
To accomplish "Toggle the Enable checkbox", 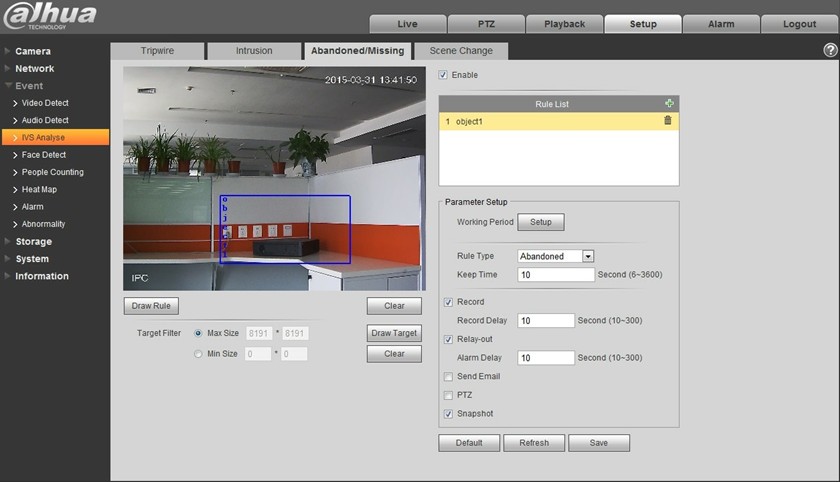I will [444, 75].
